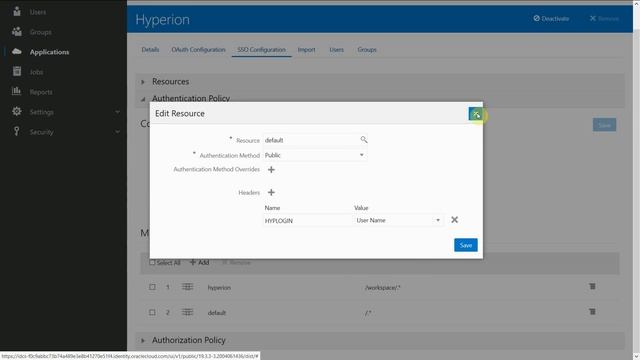Click the default row reorder handle icon
The height and width of the screenshot is (360, 640).
pyautogui.click(x=187, y=312)
